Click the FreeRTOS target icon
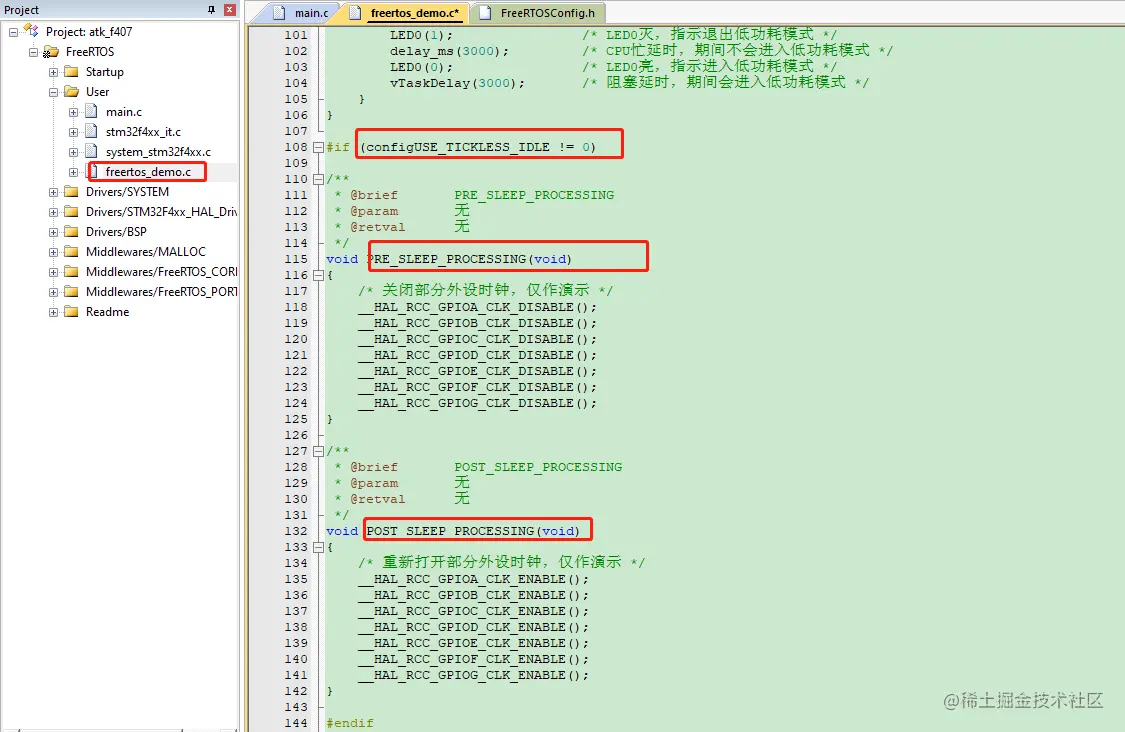The height and width of the screenshot is (732, 1125). click(51, 52)
